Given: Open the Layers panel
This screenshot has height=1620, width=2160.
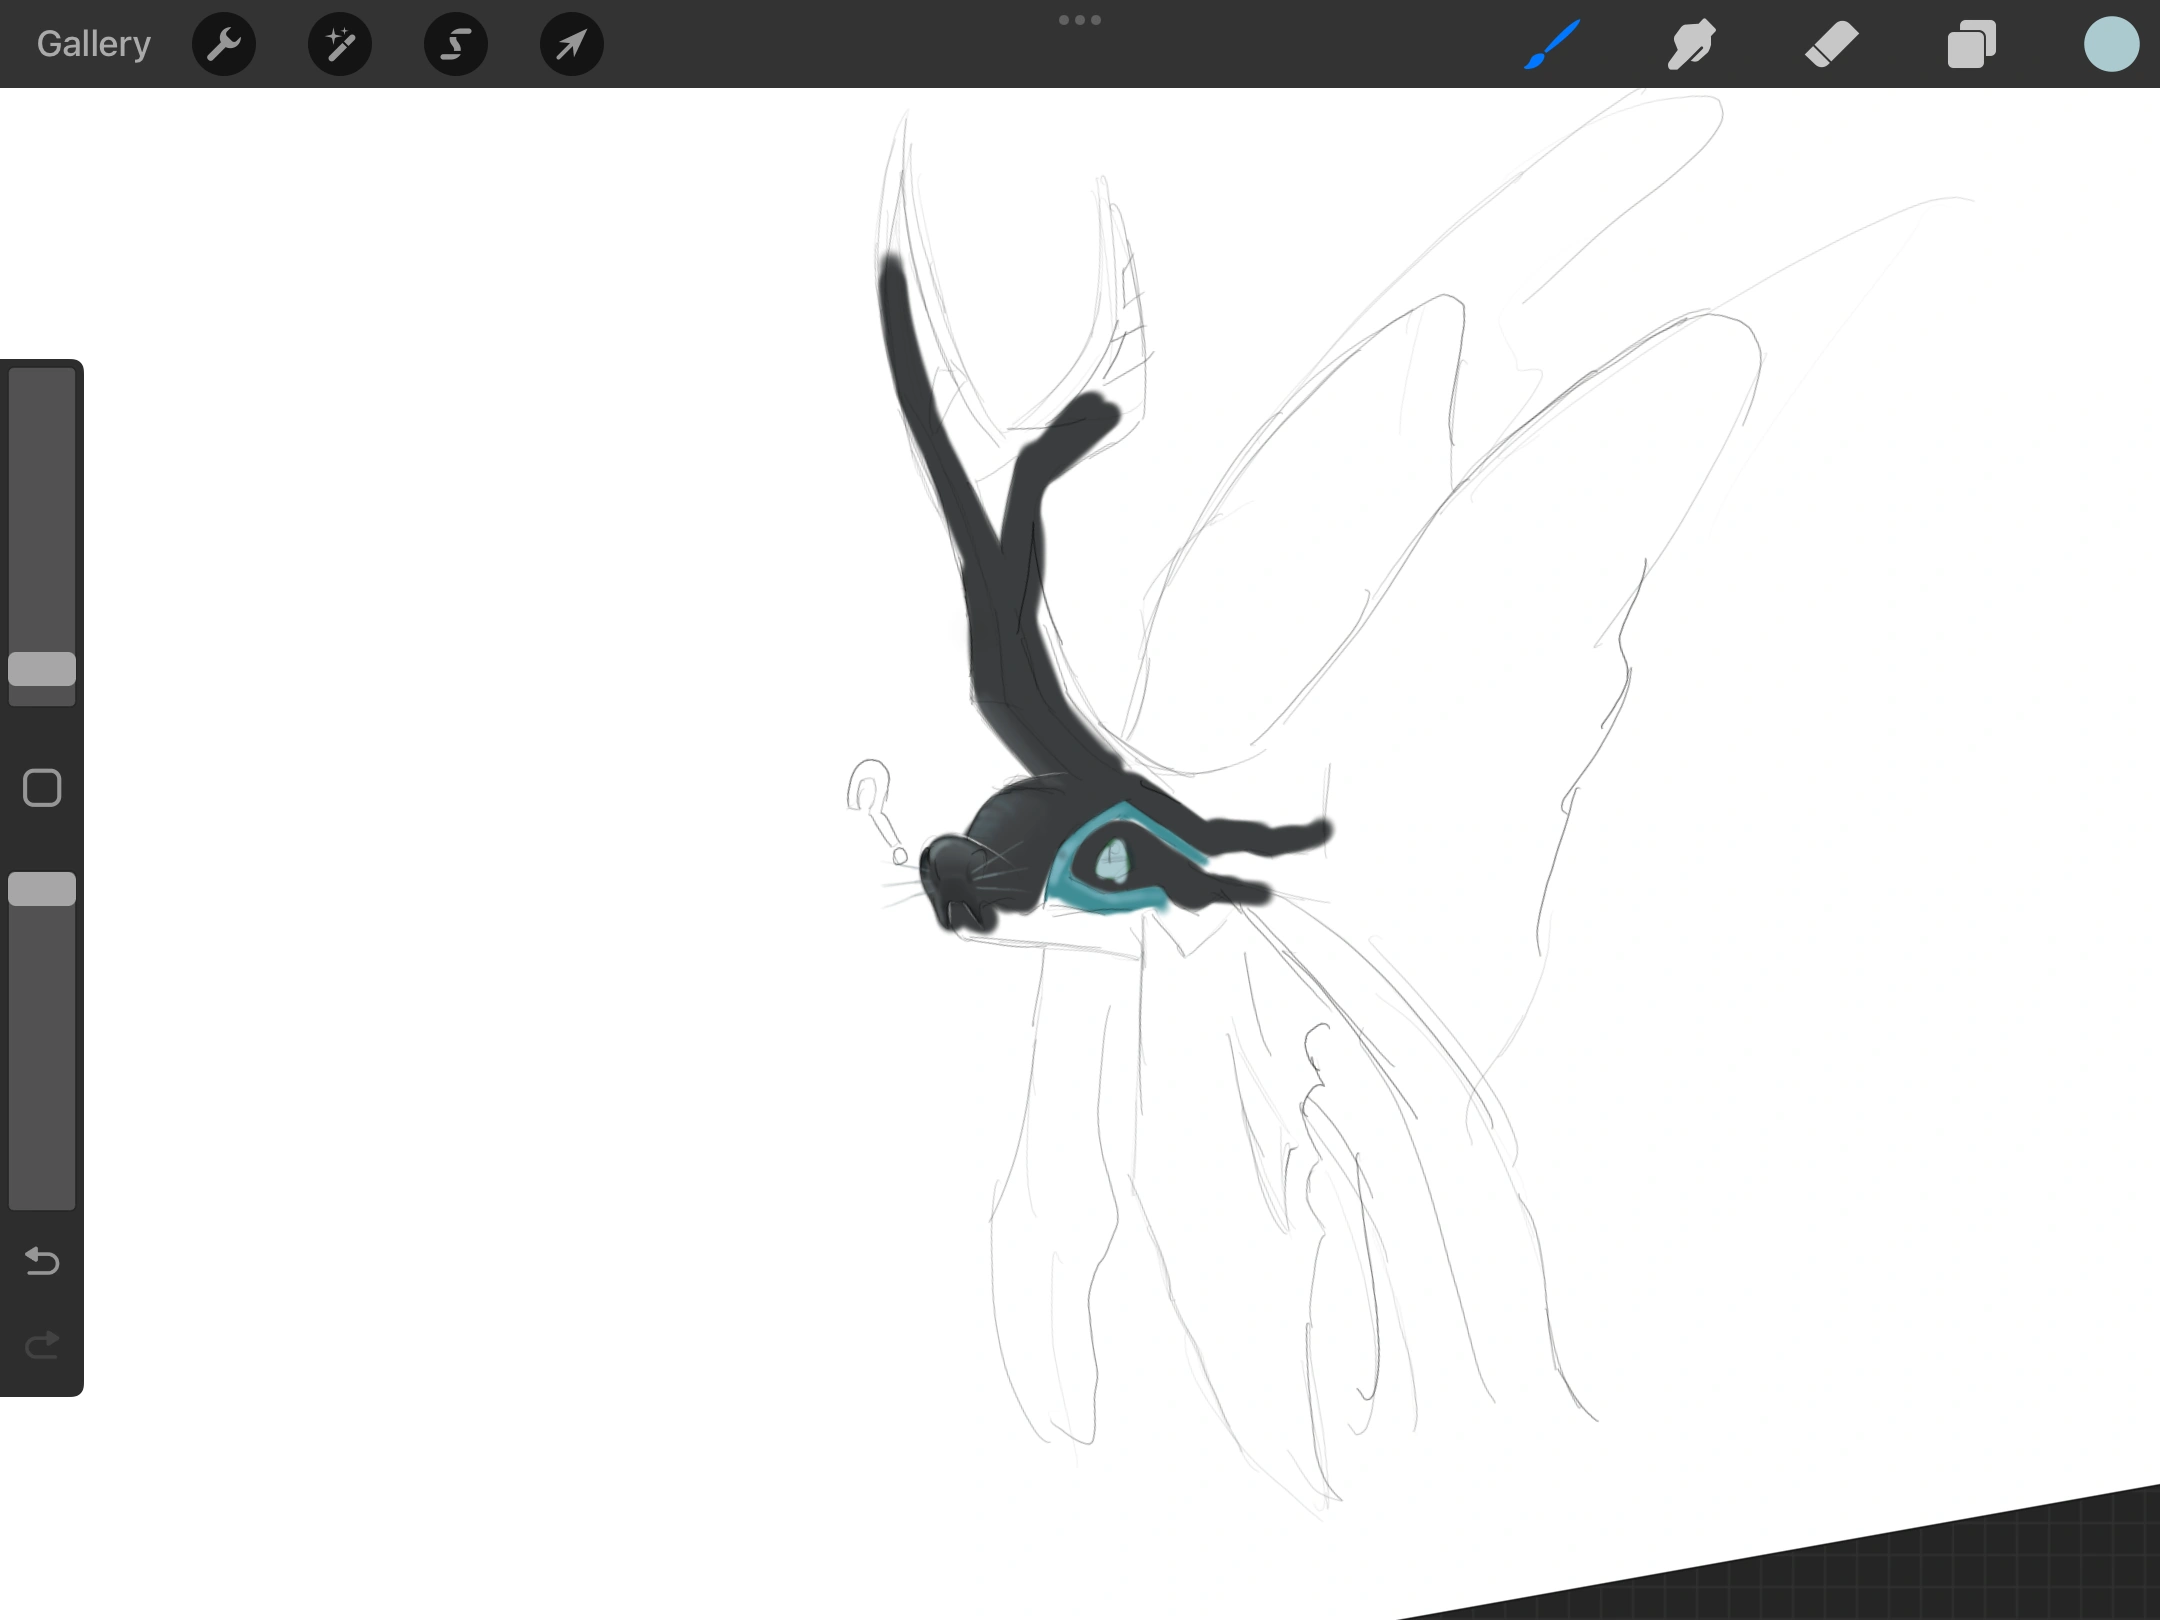Looking at the screenshot, I should tap(1971, 43).
